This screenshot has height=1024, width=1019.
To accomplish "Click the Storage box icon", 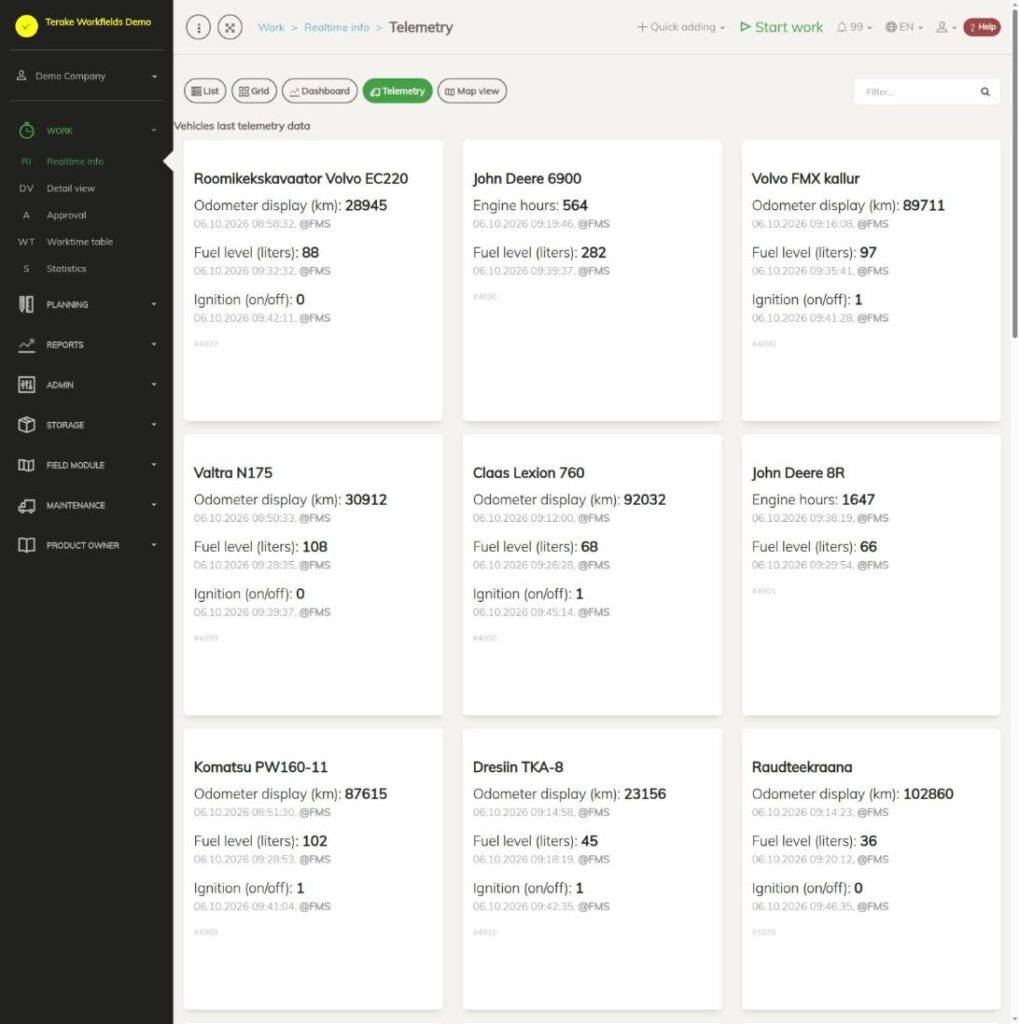I will pyautogui.click(x=26, y=425).
